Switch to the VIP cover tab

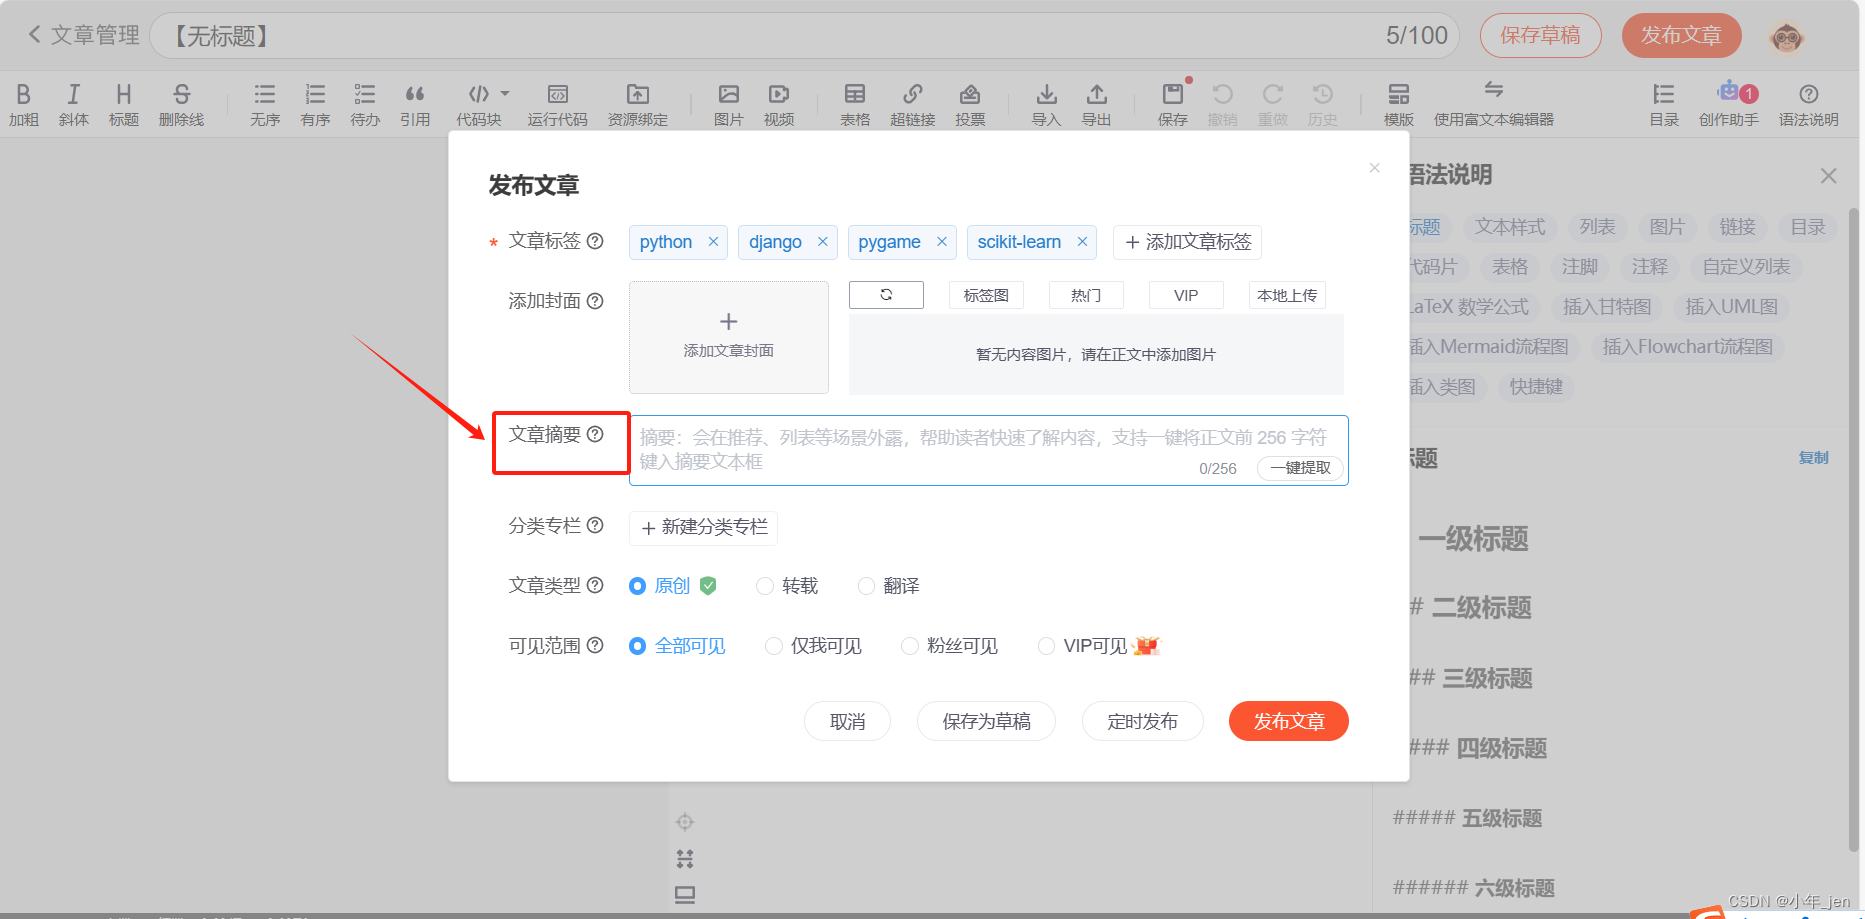pos(1186,295)
